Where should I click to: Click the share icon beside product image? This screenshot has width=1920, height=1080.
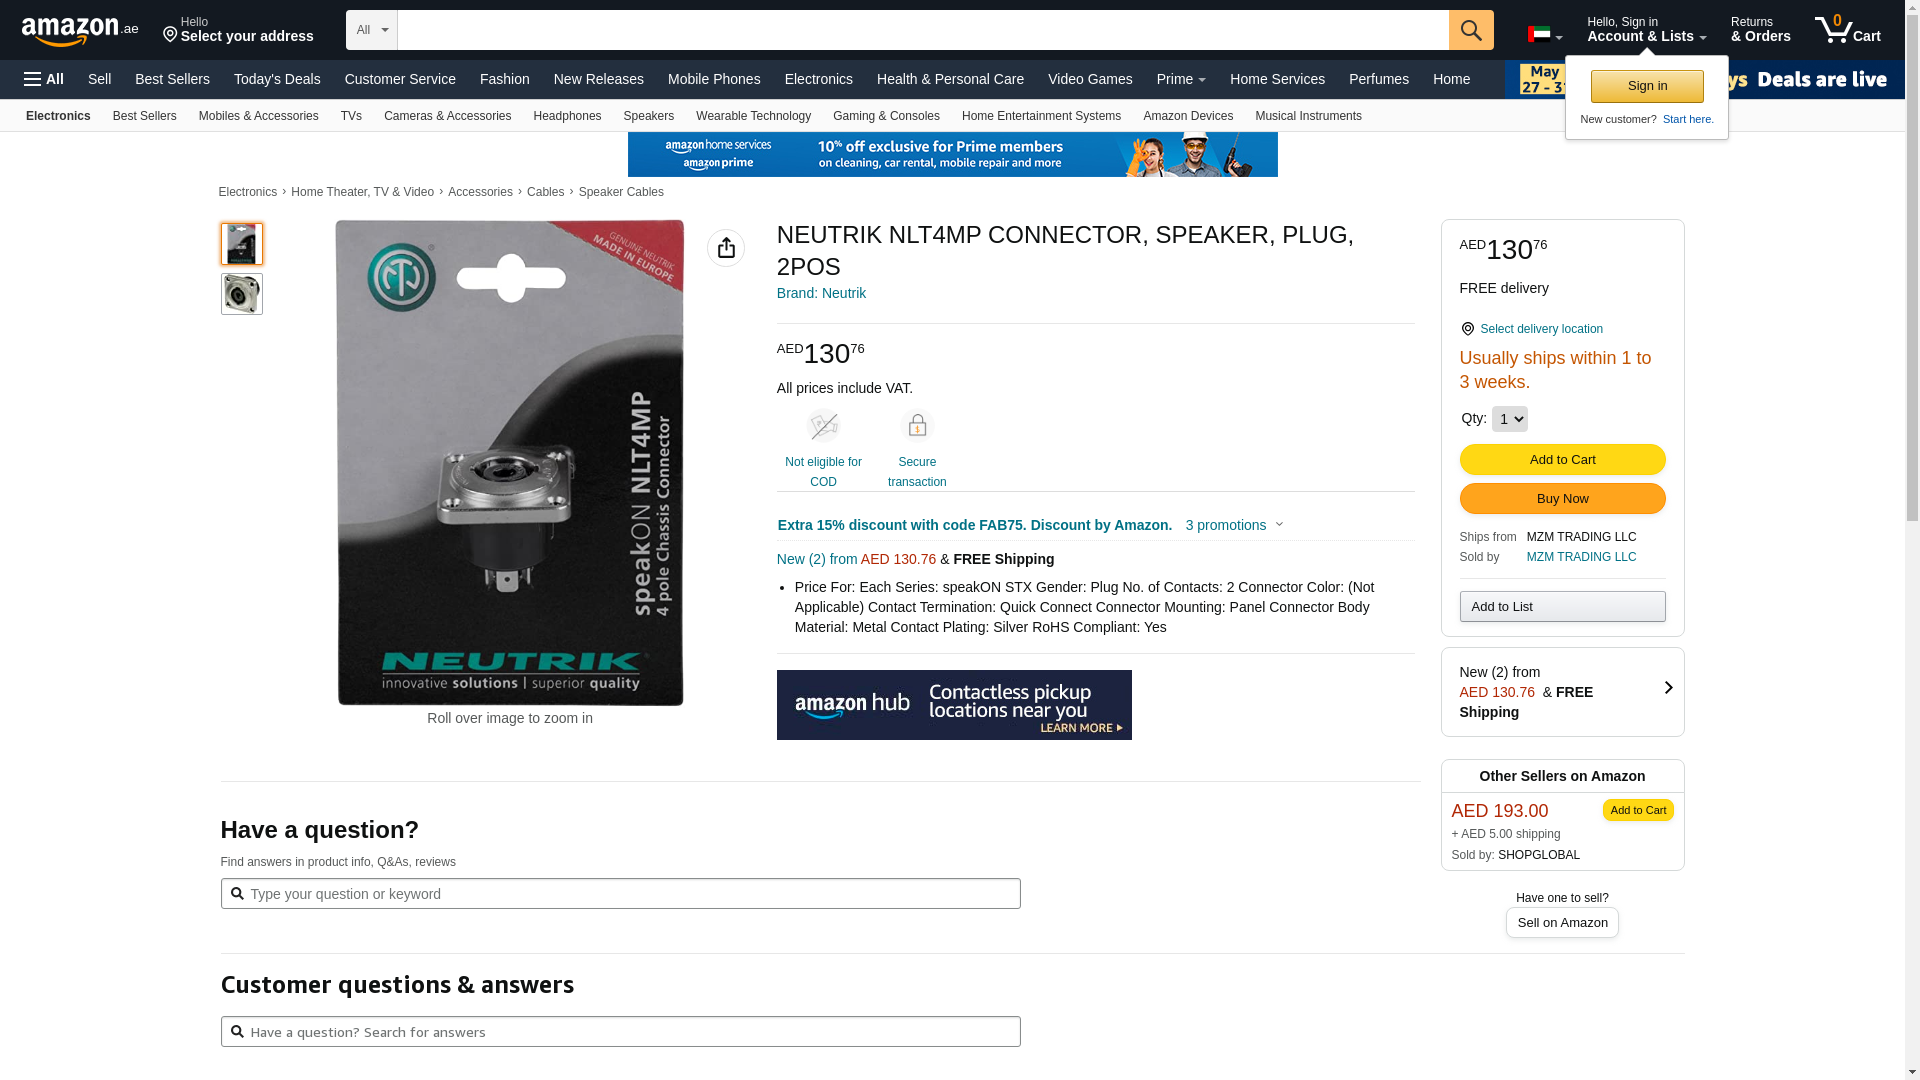tap(726, 248)
